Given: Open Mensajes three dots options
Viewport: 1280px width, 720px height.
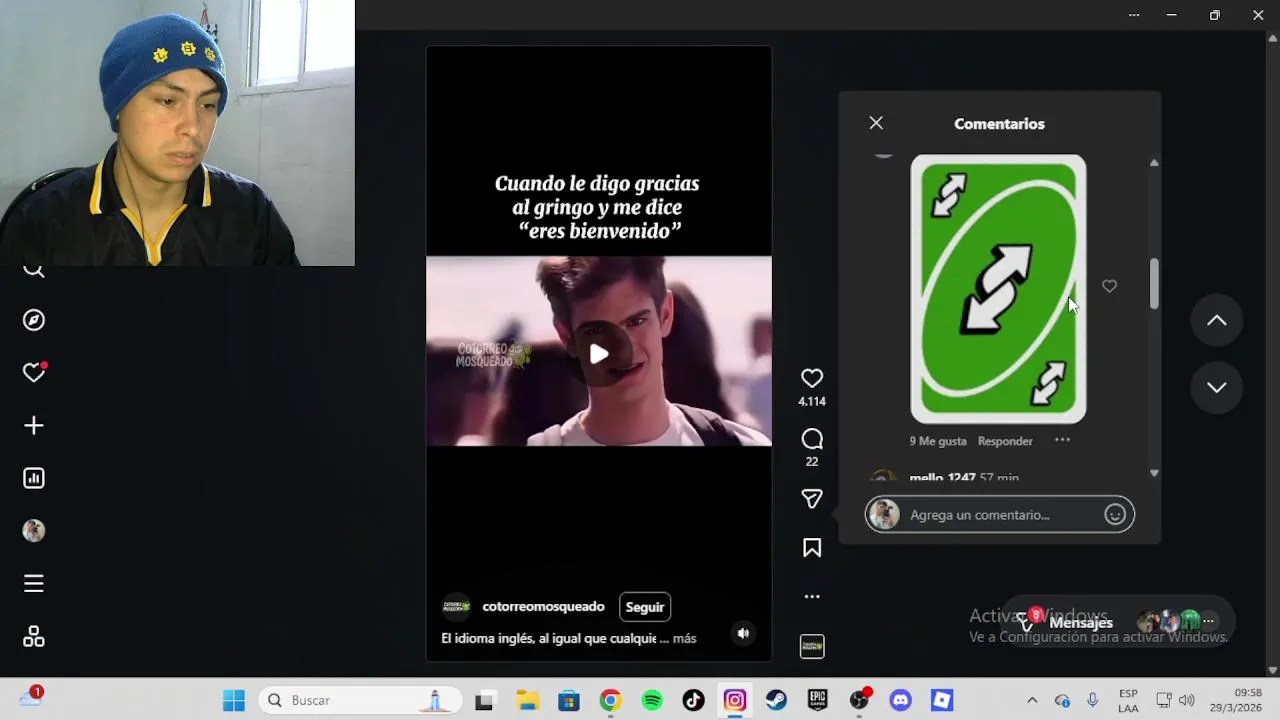Looking at the screenshot, I should (1208, 622).
